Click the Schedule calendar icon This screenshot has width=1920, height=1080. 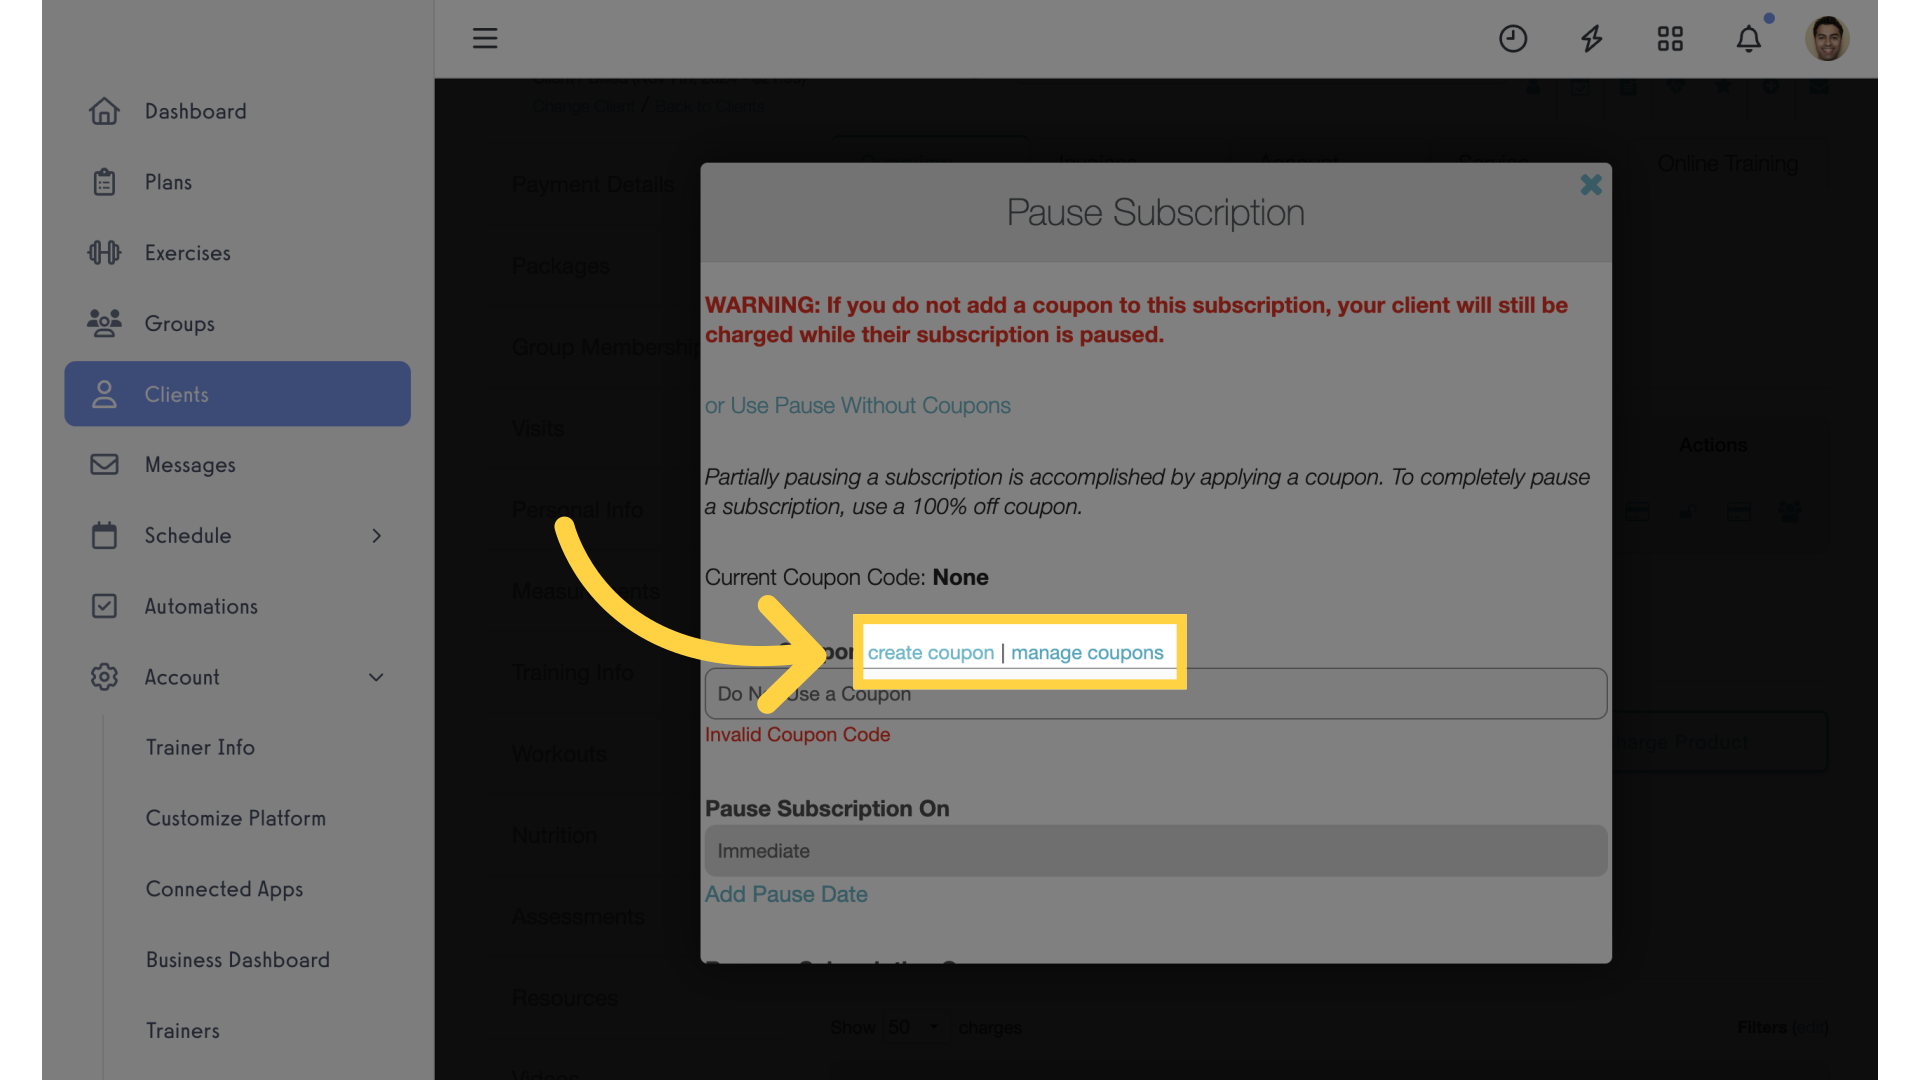(104, 535)
